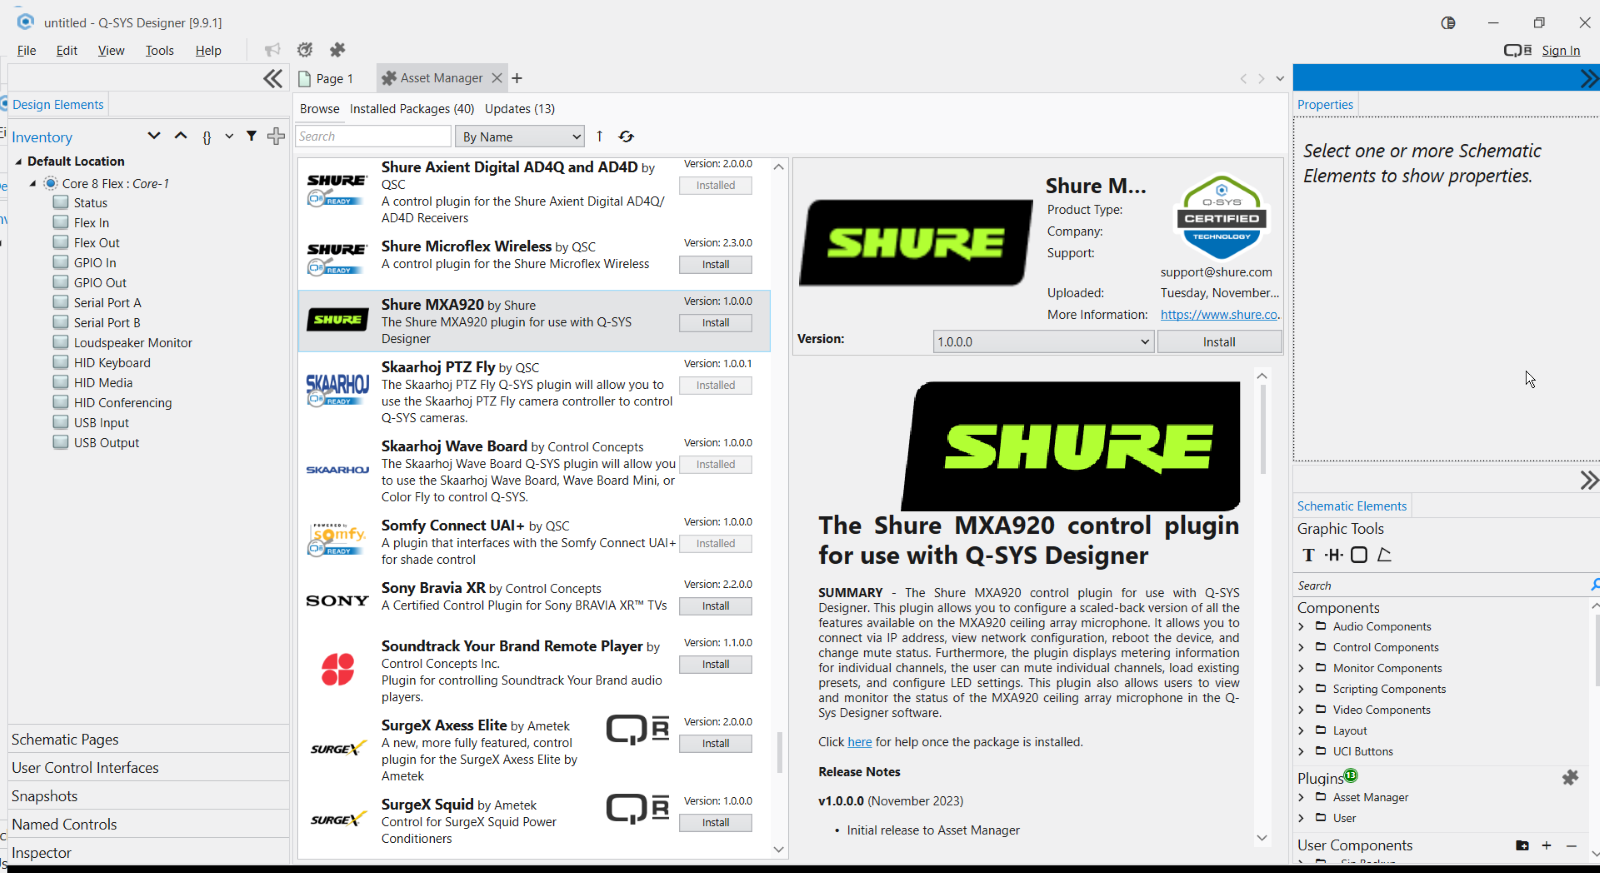Collapse the Core 8 Flex tree node
This screenshot has height=873, width=1600.
pyautogui.click(x=33, y=184)
